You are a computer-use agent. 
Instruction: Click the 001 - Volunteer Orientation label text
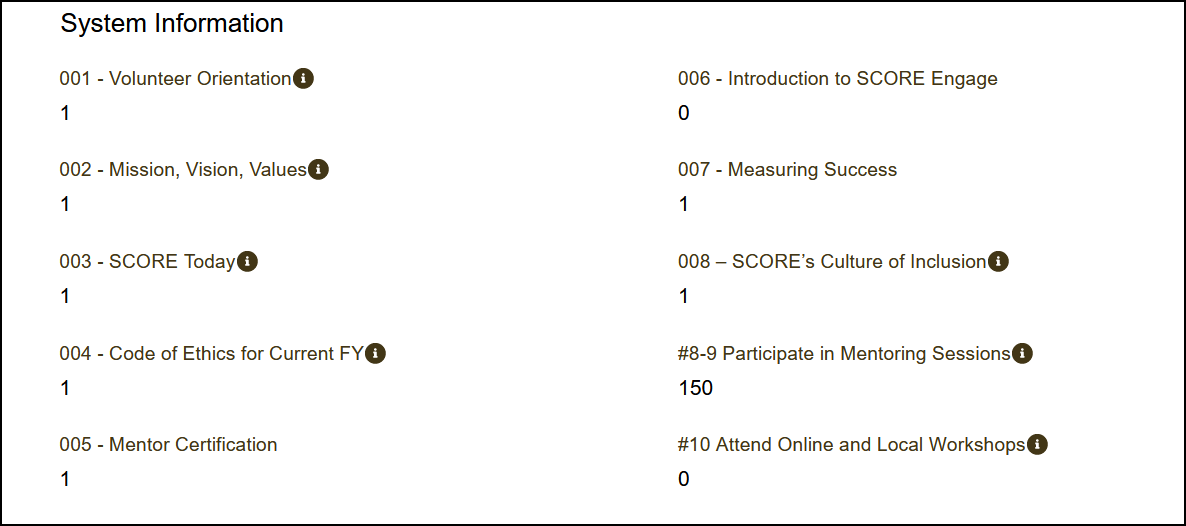click(x=175, y=78)
